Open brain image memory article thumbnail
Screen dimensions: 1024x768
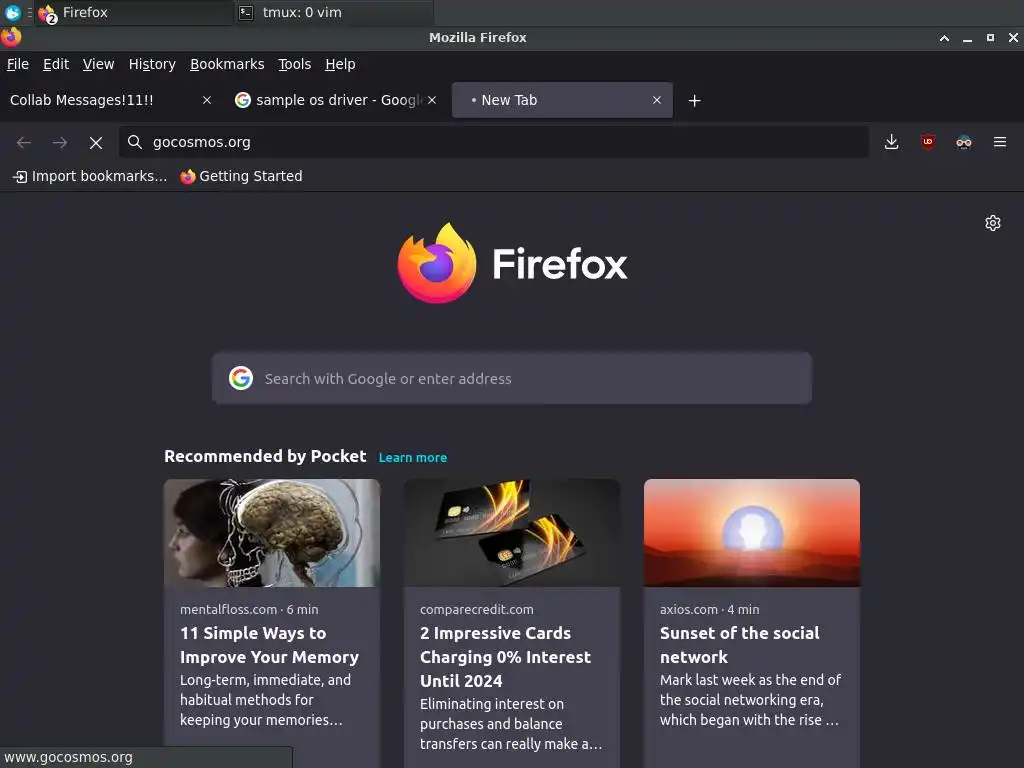(x=272, y=533)
